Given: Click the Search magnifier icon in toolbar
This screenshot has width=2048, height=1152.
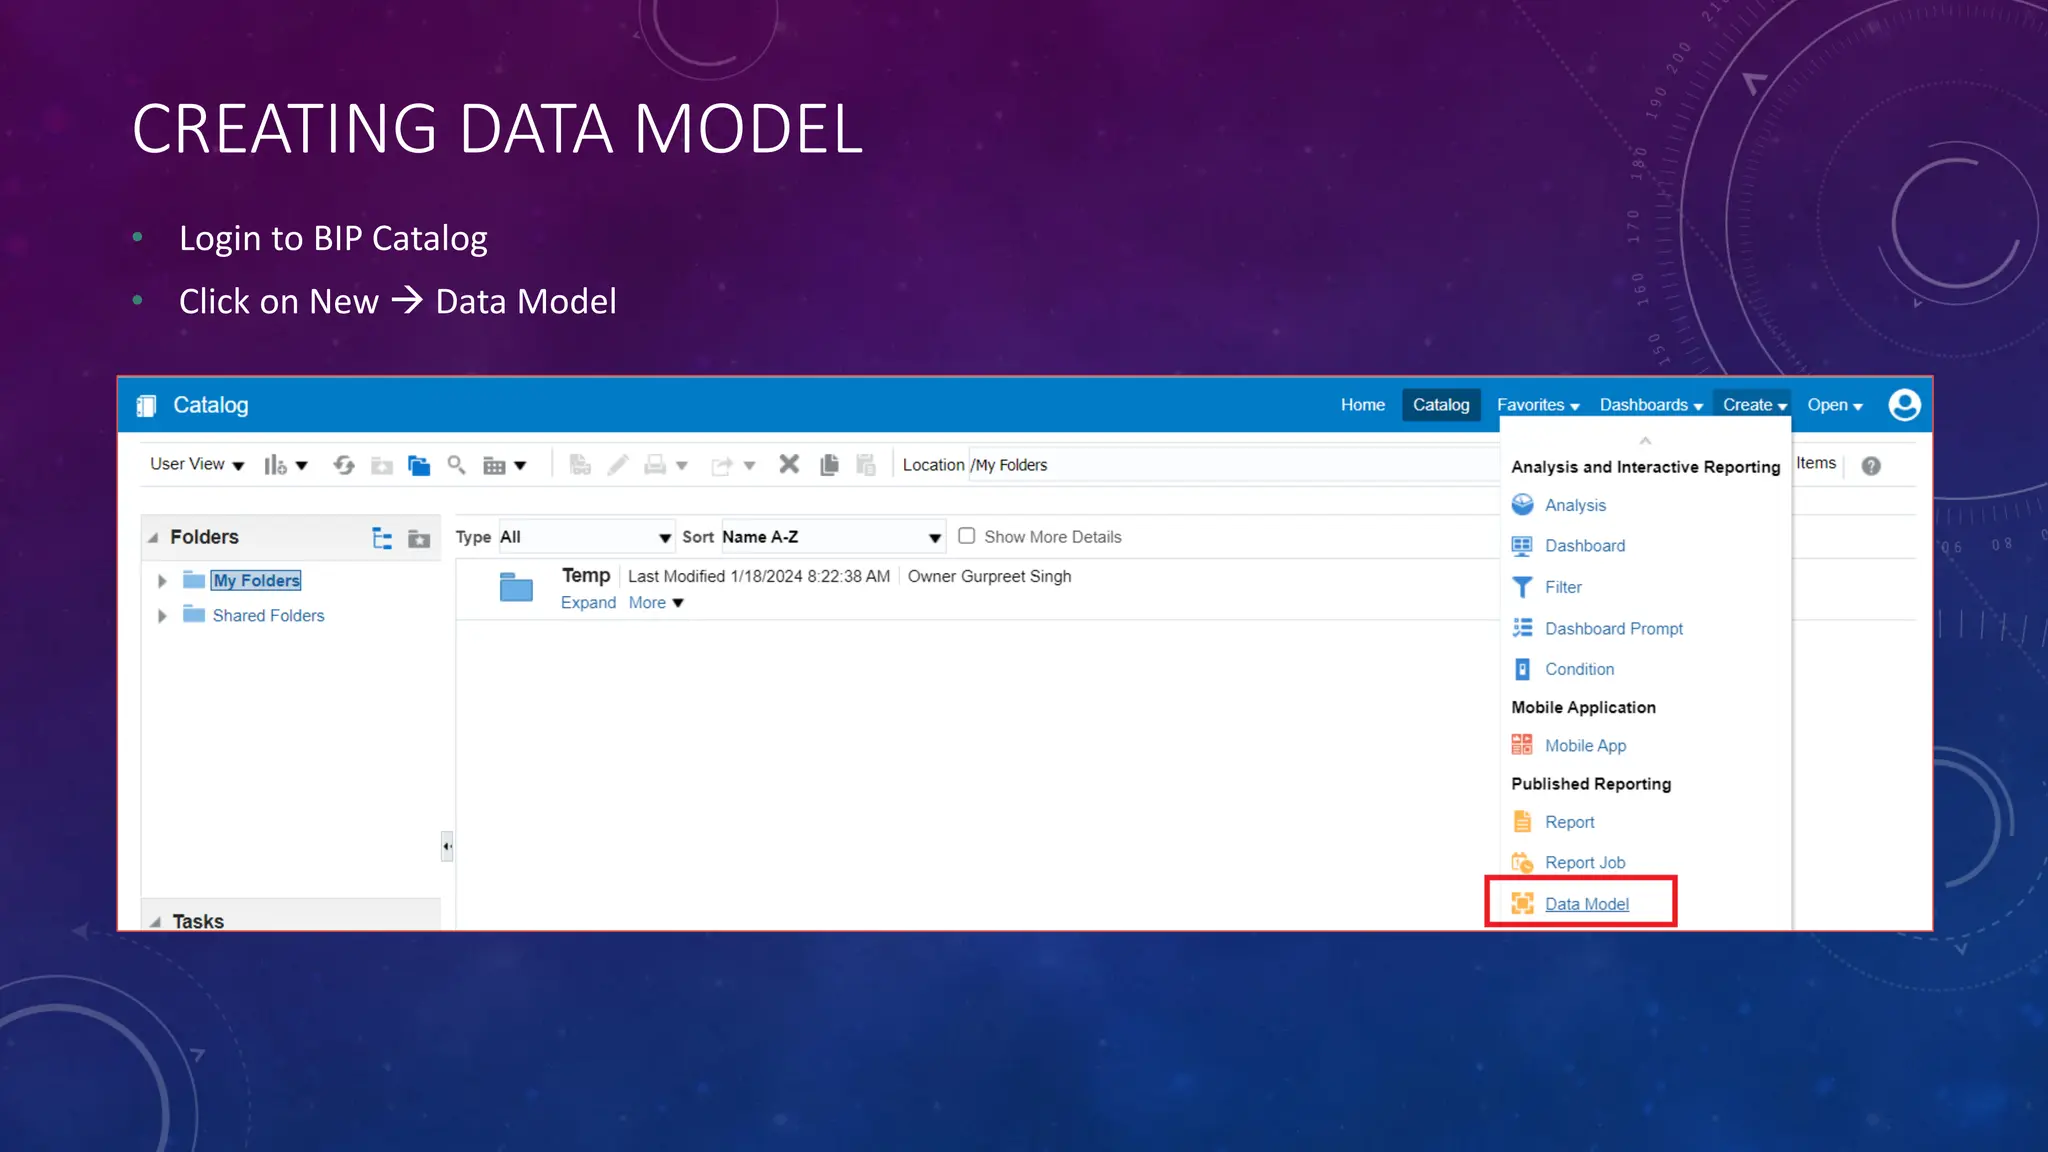Looking at the screenshot, I should [456, 465].
